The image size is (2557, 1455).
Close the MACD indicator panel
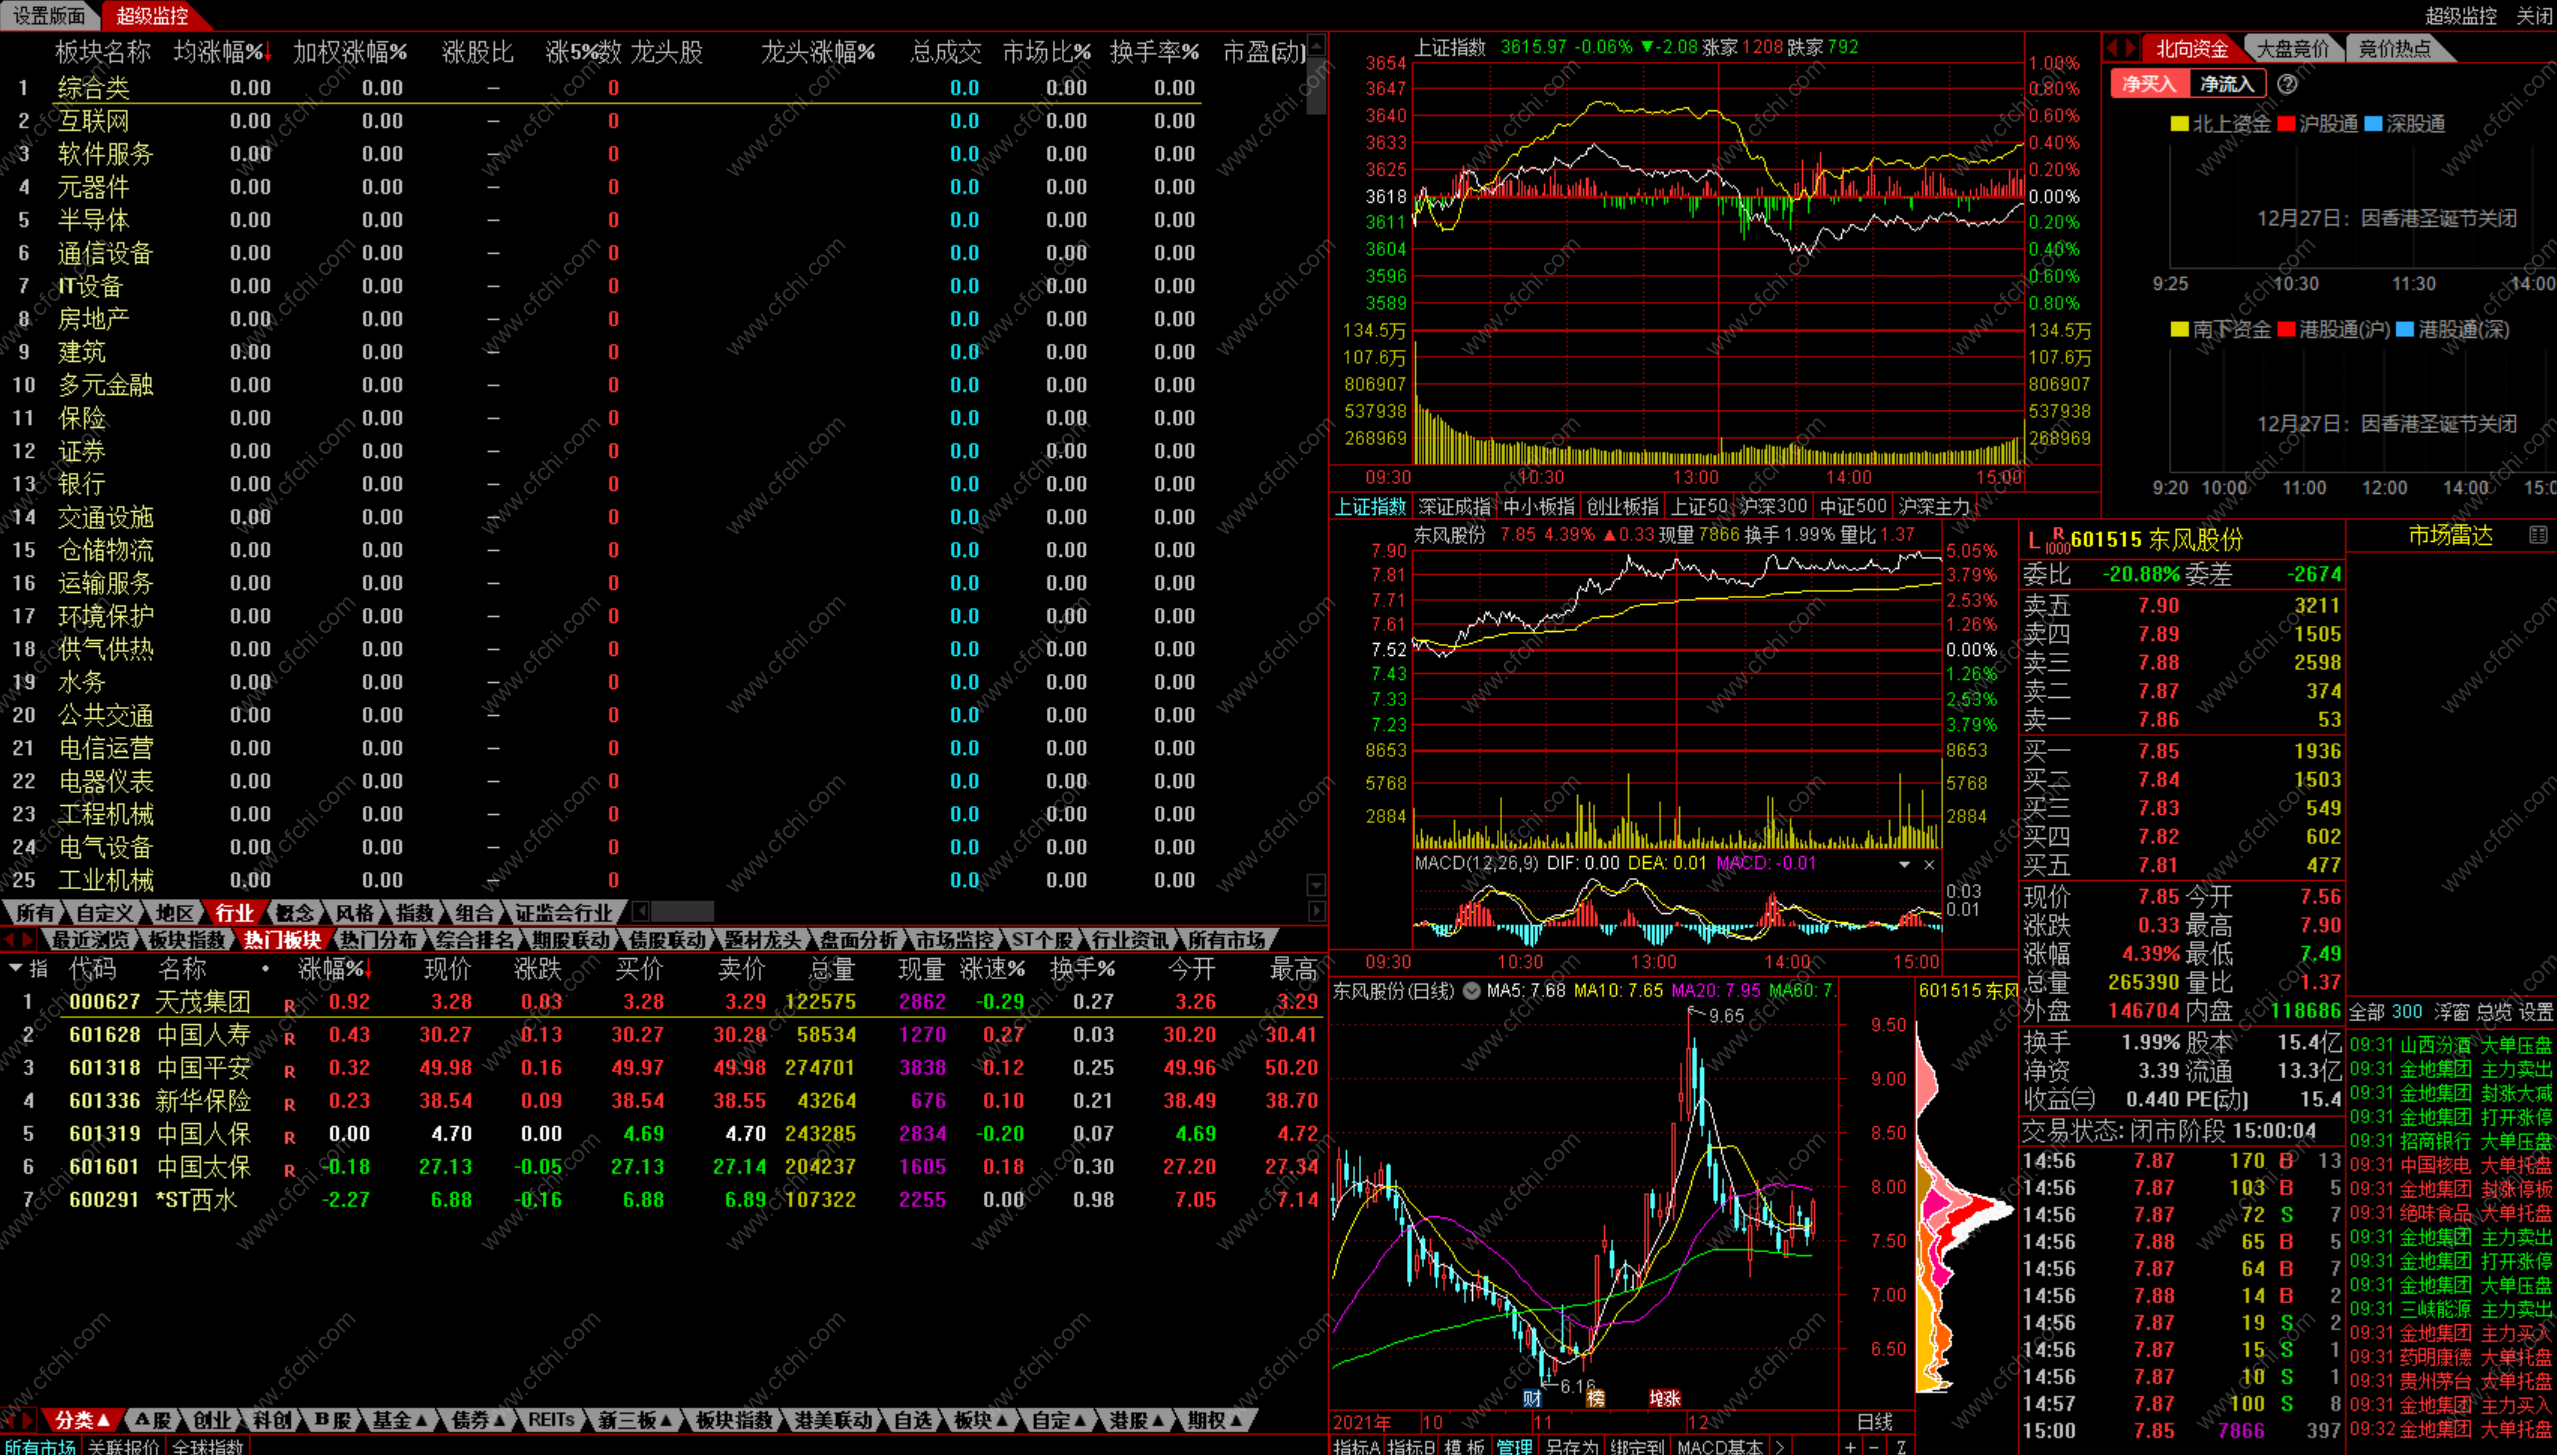point(1929,864)
